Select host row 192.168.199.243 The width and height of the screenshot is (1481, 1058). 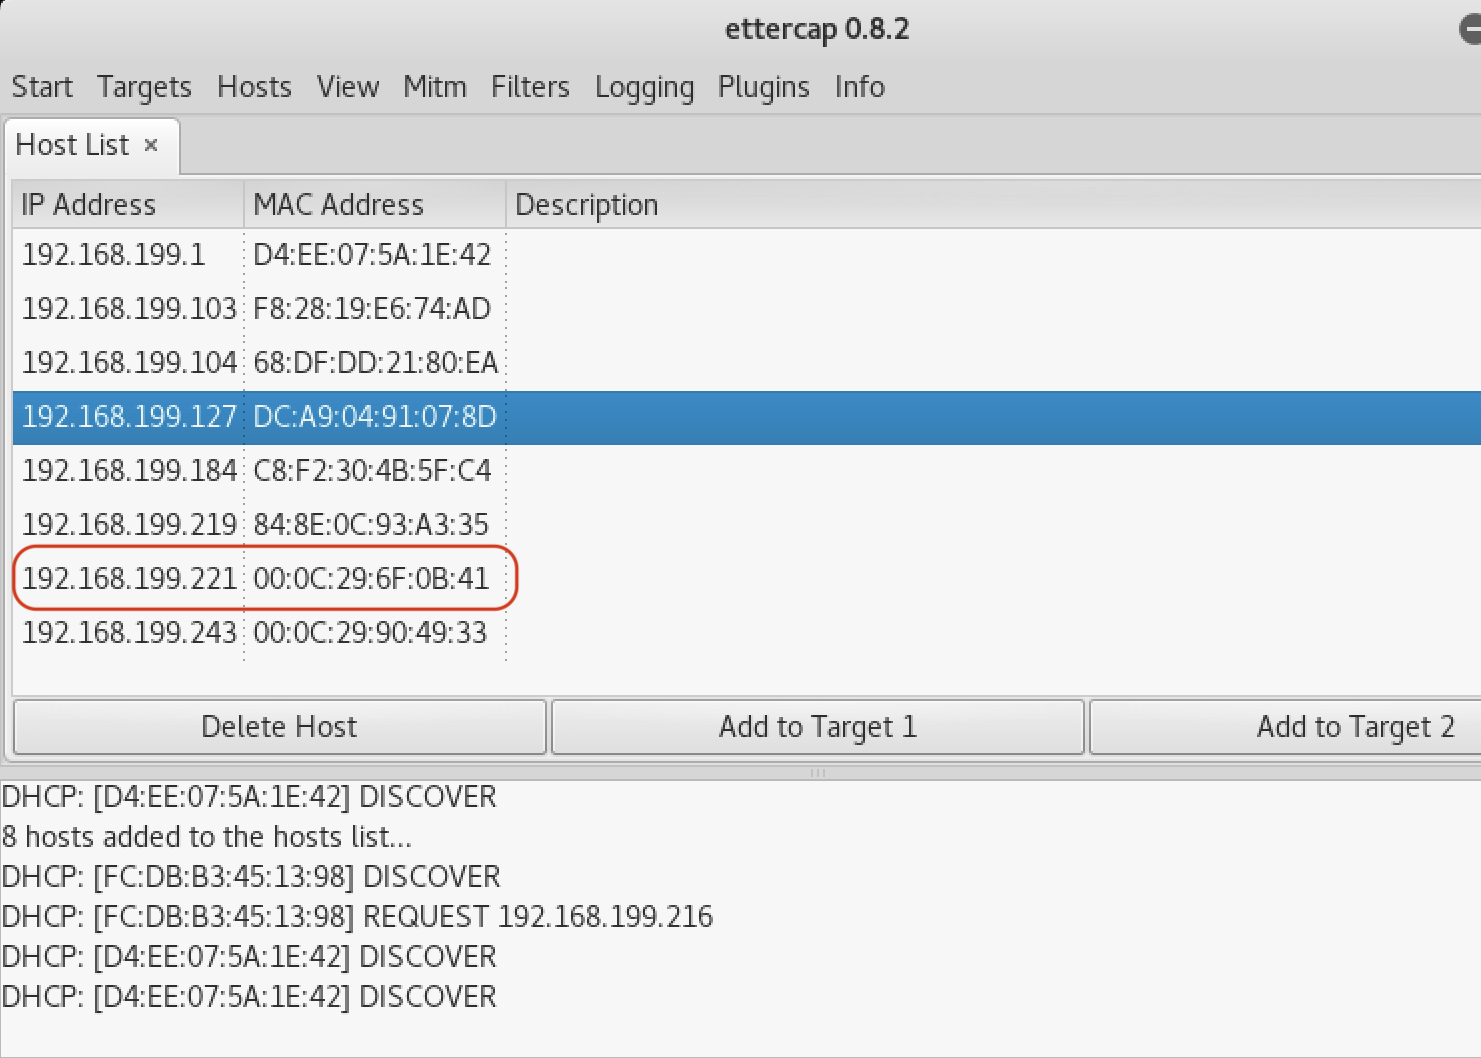click(129, 633)
